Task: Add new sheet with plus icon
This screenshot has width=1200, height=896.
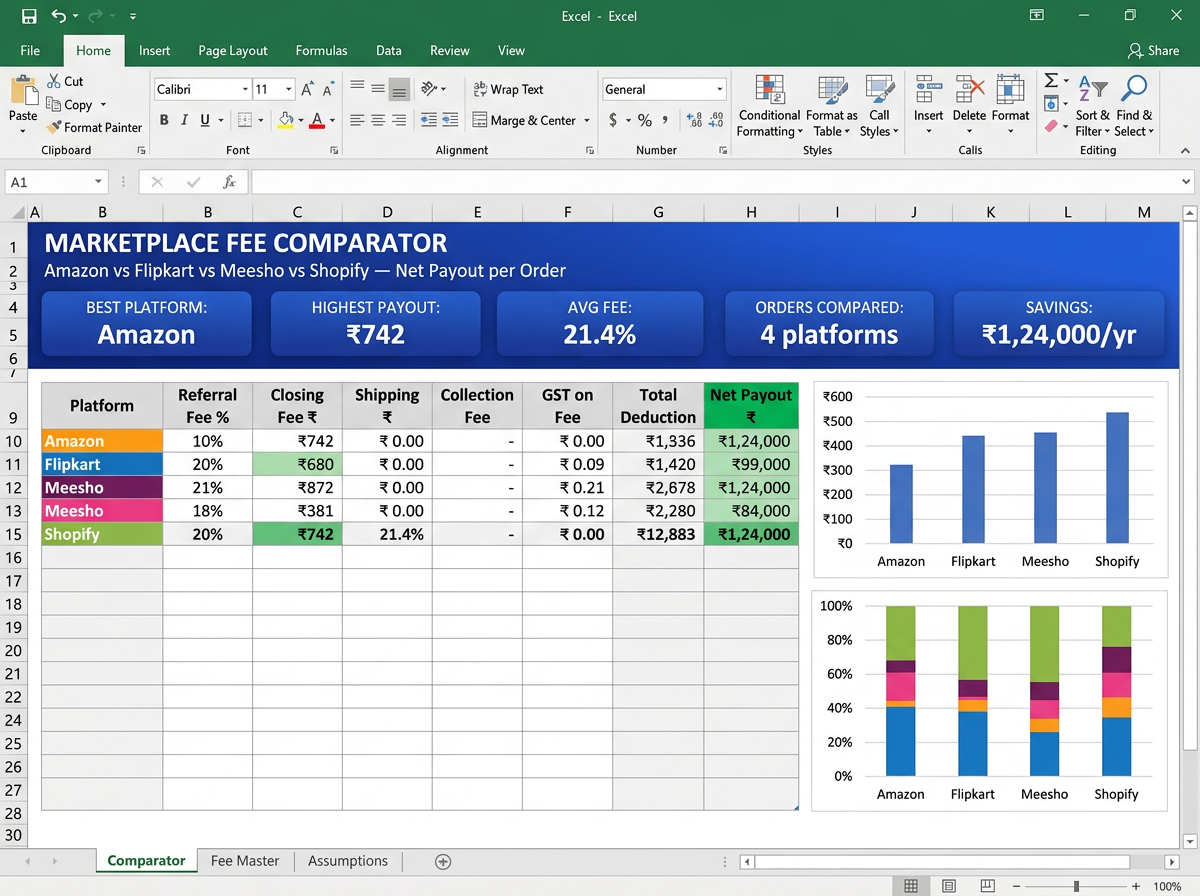Action: (444, 861)
